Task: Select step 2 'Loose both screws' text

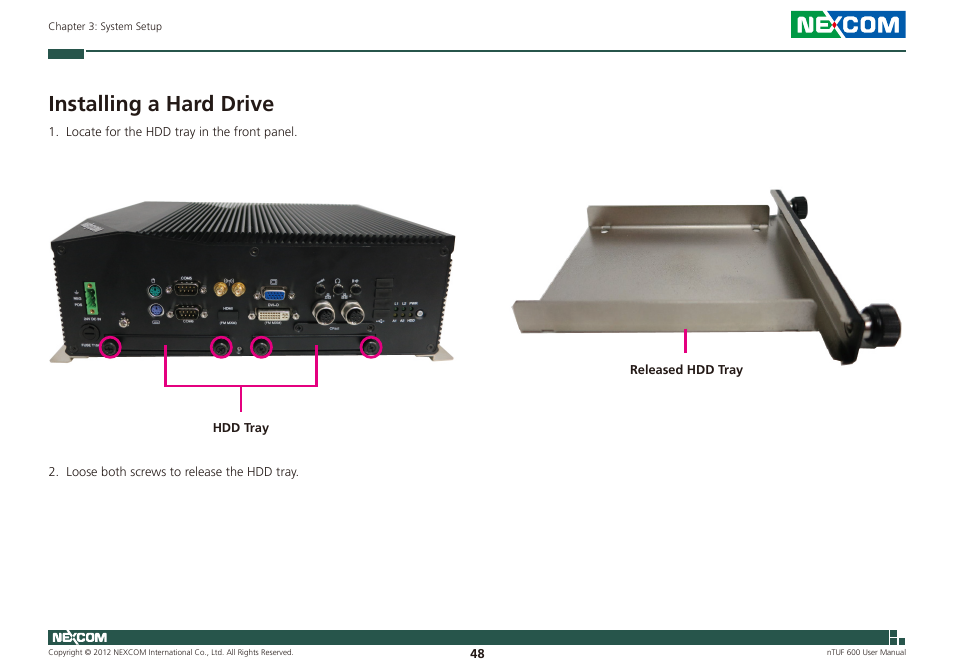Action: point(173,471)
